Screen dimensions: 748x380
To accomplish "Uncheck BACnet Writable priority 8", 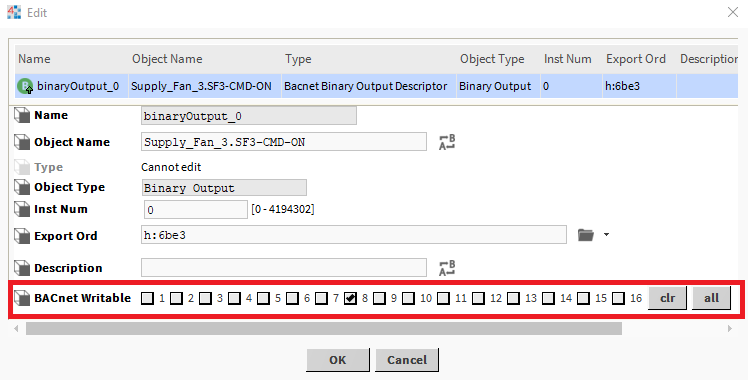I will coord(350,298).
